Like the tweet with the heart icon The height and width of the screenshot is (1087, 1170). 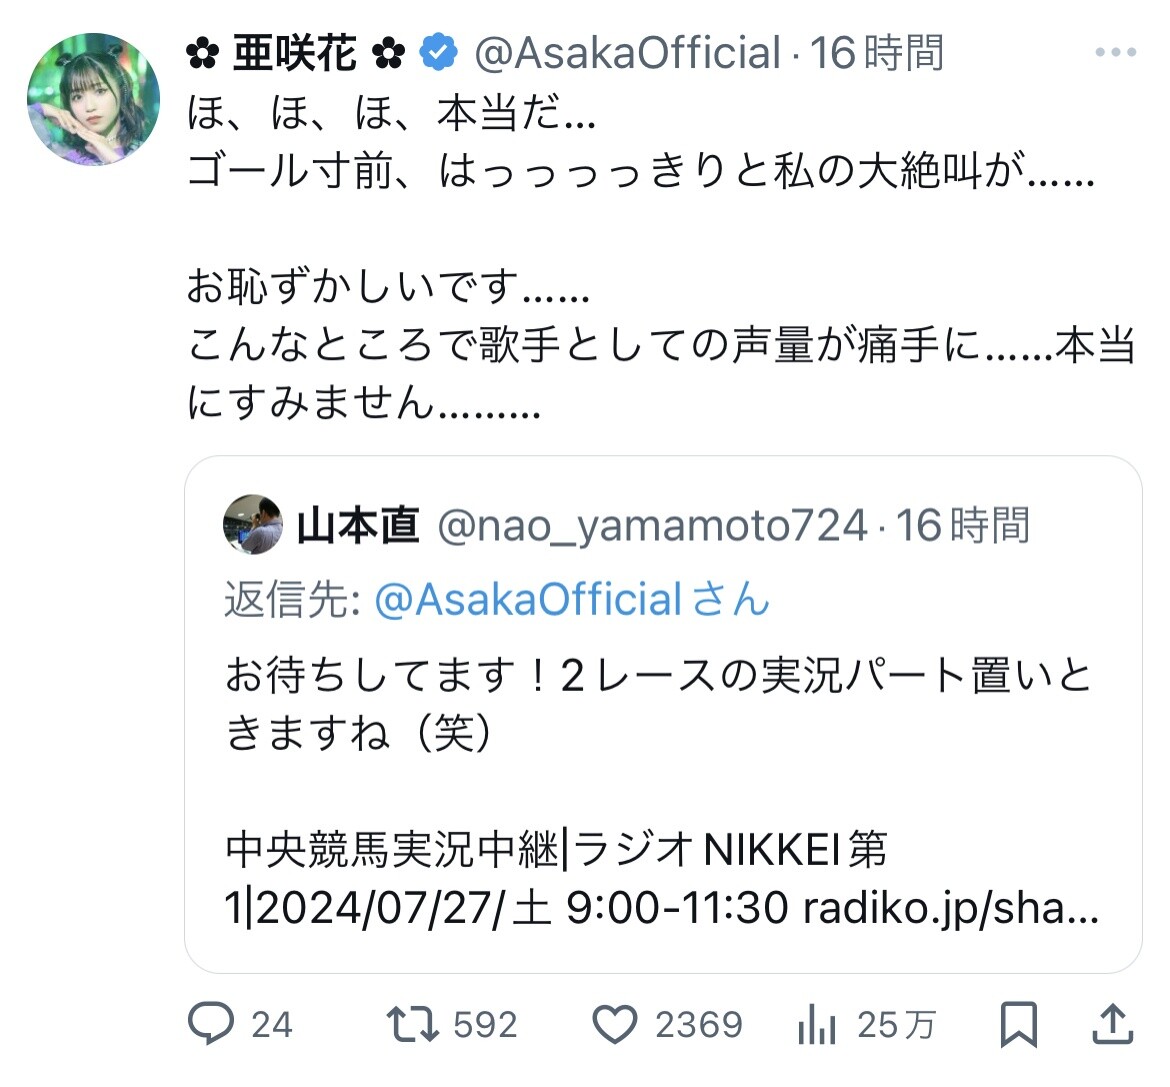pos(614,1024)
